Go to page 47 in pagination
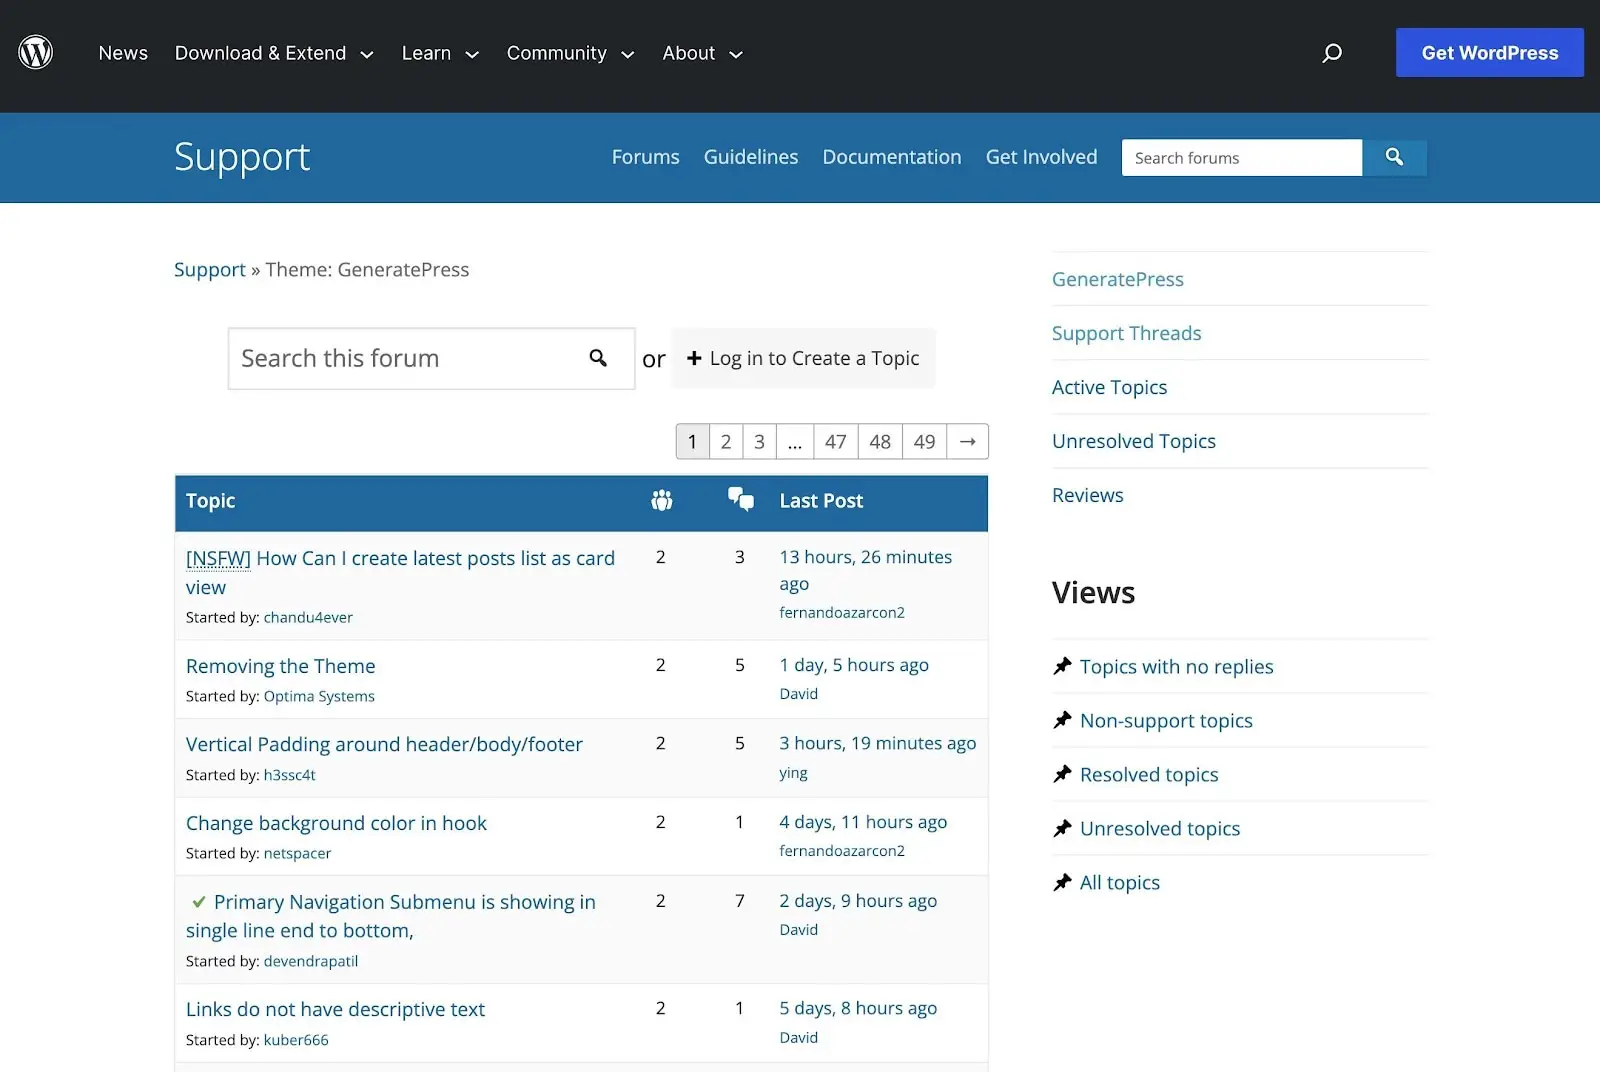The width and height of the screenshot is (1600, 1072). coord(836,441)
